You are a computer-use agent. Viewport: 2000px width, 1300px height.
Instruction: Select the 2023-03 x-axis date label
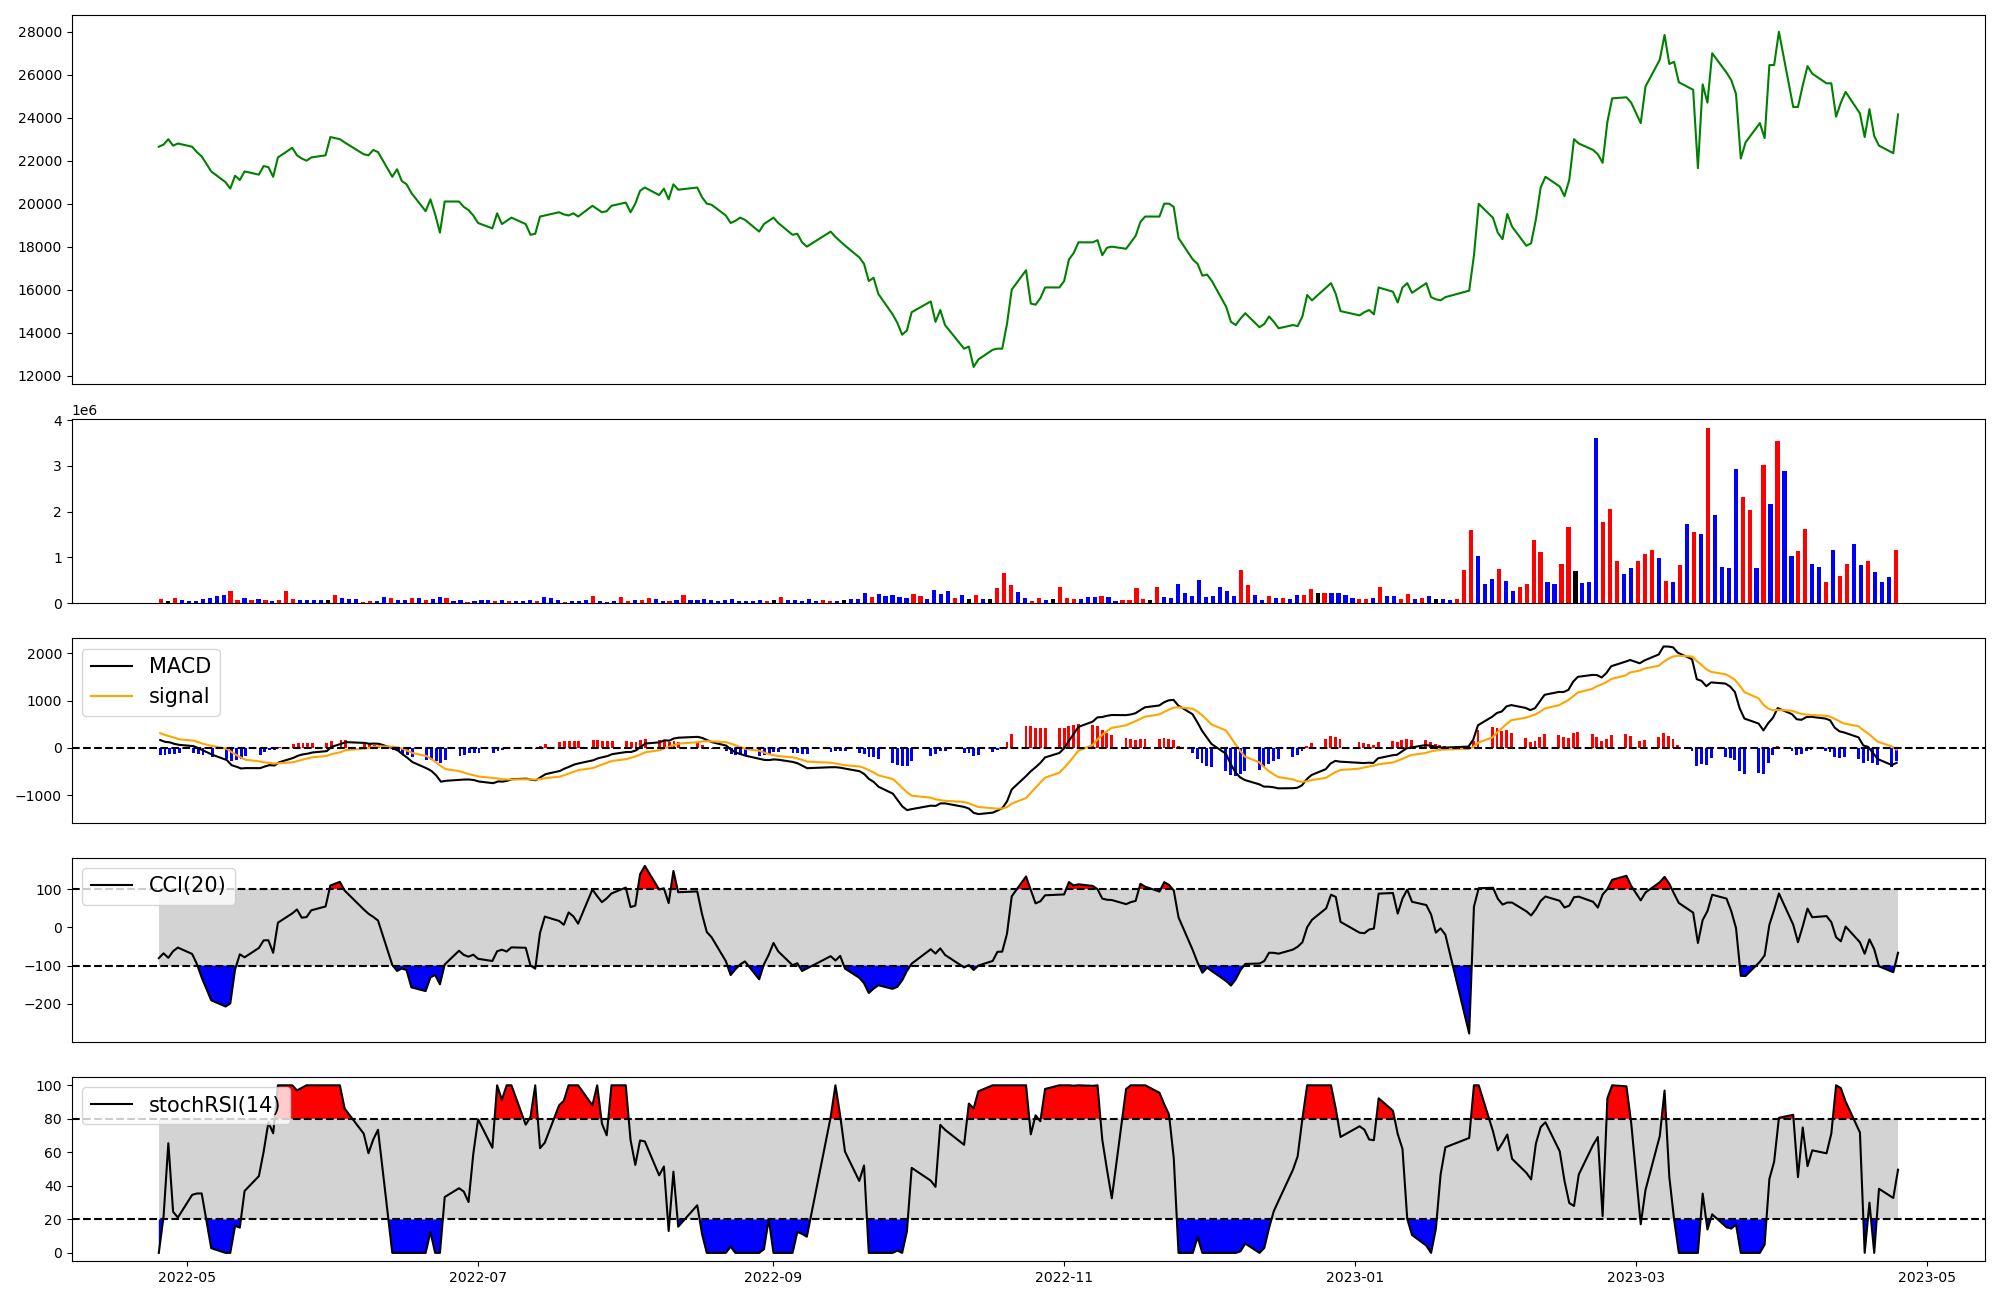[x=1636, y=1277]
